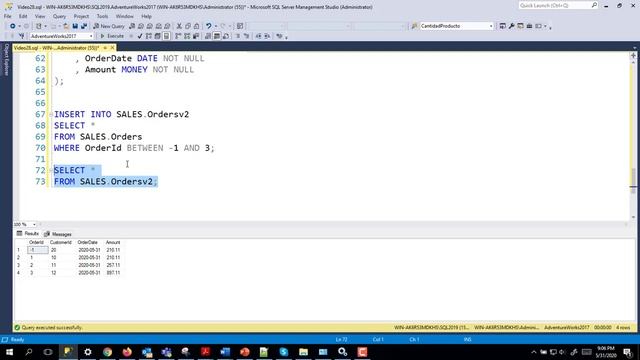Toggle Include Actual Execution Plan icon
640x360 pixels.
(178, 36)
